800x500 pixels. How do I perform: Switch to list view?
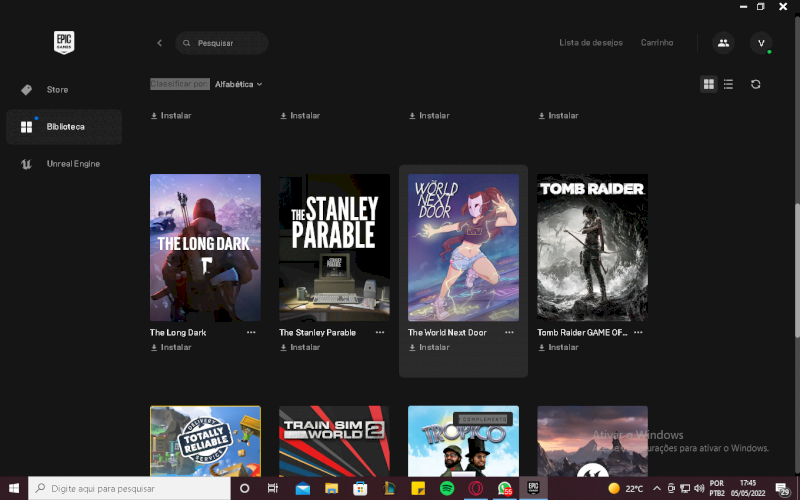tap(729, 84)
